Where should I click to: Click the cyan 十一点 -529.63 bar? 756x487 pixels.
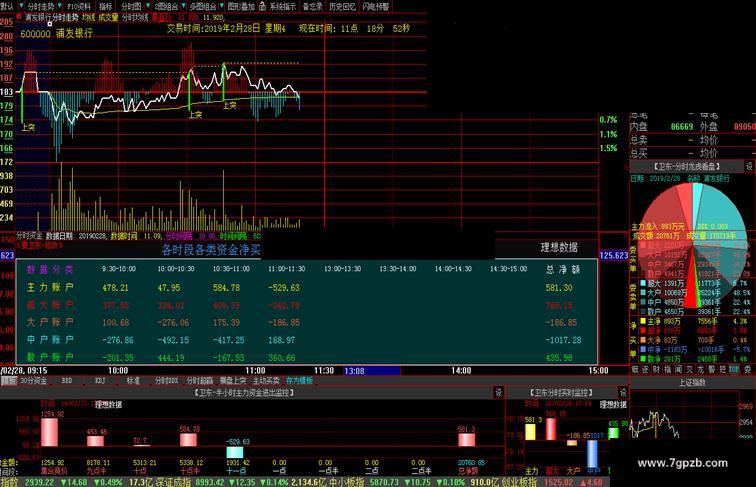point(235,452)
